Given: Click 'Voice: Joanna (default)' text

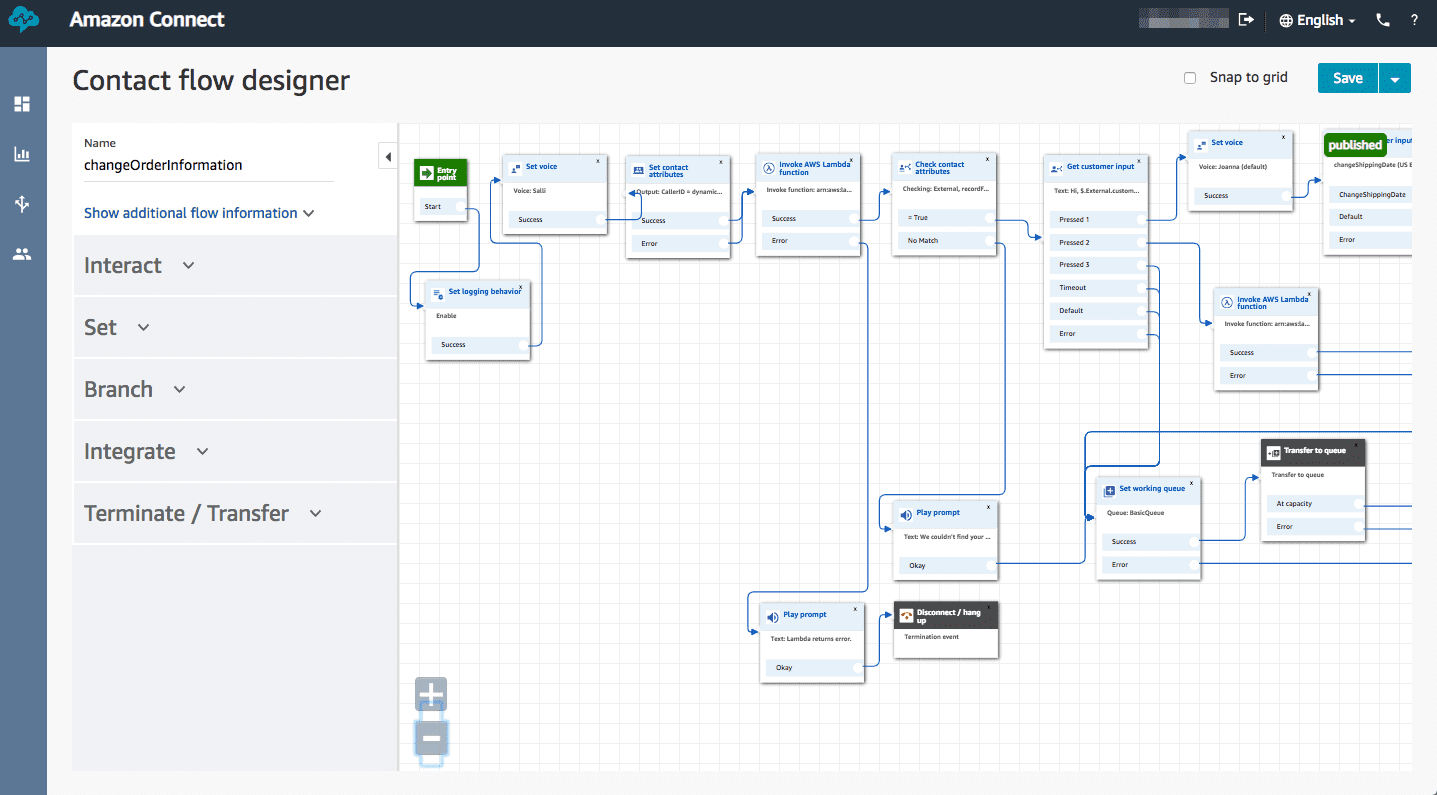Looking at the screenshot, I should pyautogui.click(x=1234, y=167).
